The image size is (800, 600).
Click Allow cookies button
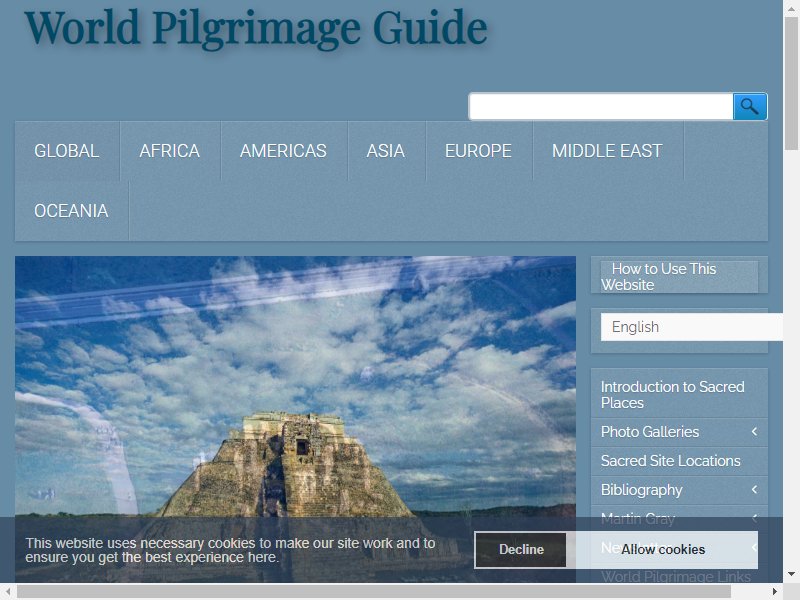[663, 549]
